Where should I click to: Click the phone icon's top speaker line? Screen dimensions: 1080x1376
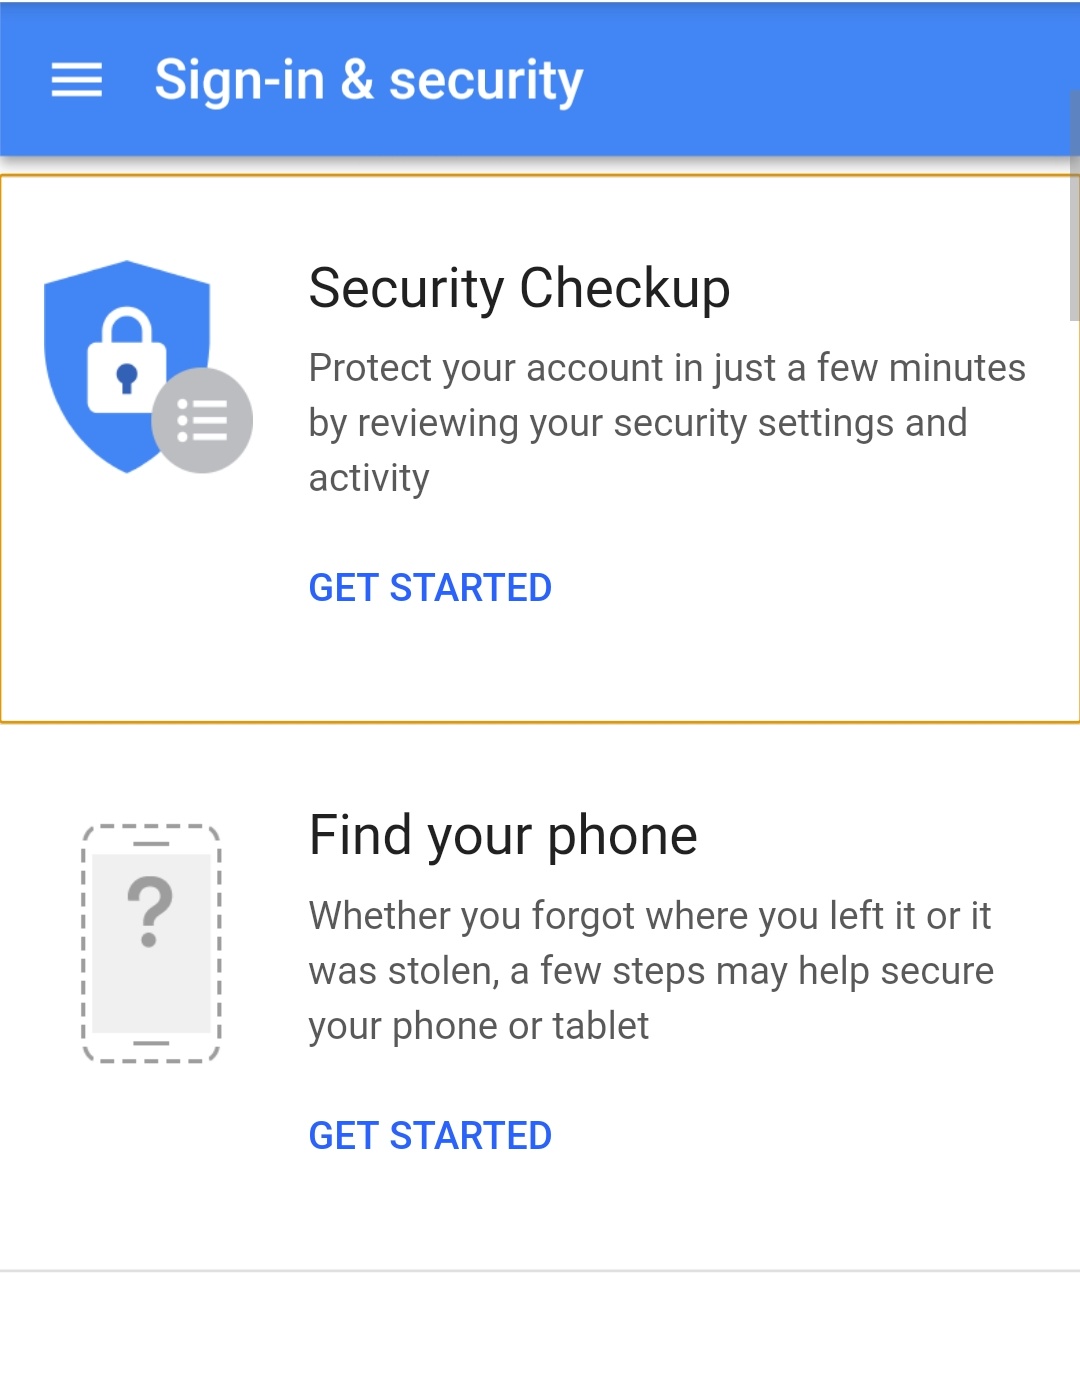[151, 843]
